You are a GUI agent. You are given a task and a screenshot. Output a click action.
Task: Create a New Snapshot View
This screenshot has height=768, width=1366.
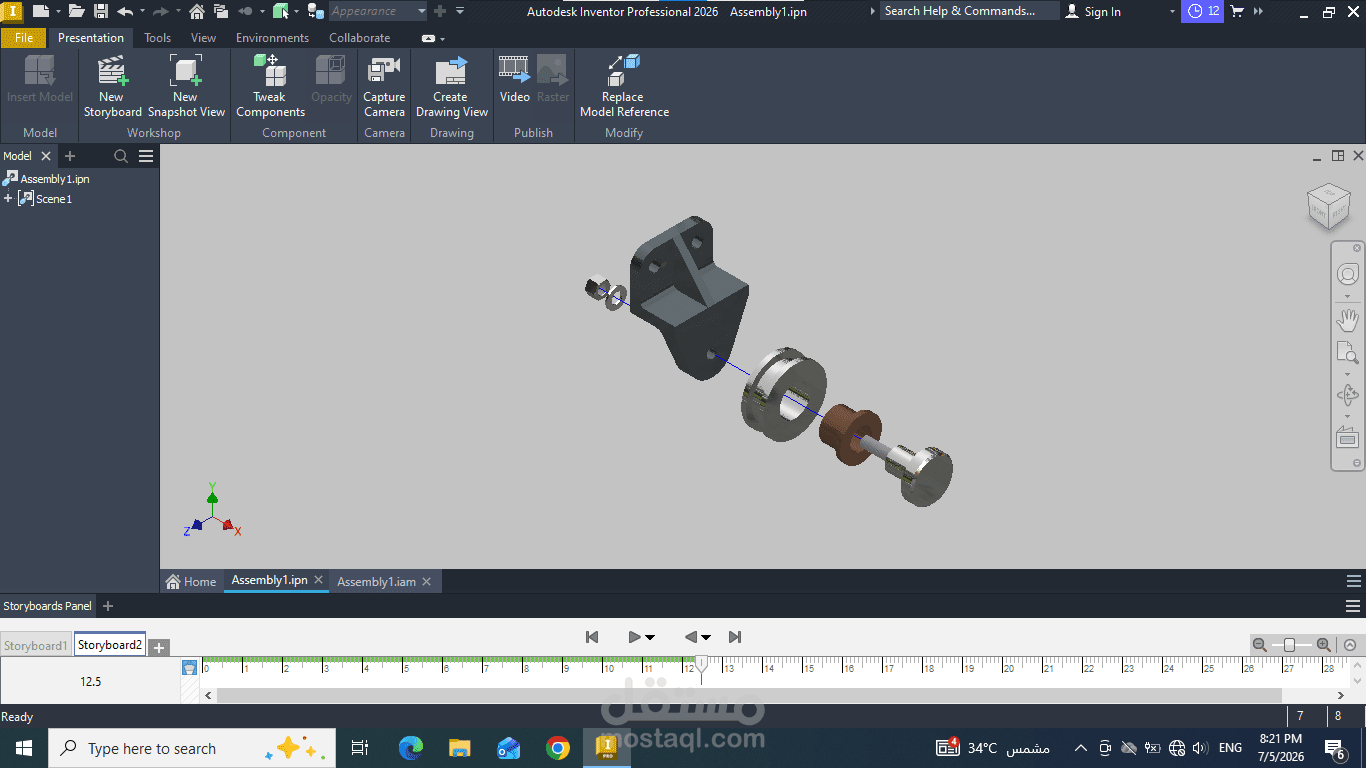click(186, 87)
